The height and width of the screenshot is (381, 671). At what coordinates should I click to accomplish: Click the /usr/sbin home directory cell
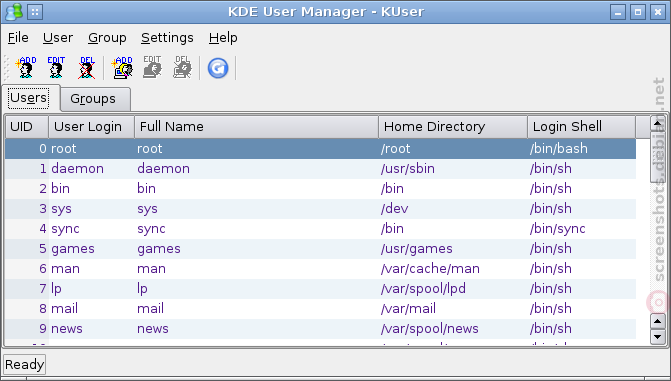click(x=408, y=169)
